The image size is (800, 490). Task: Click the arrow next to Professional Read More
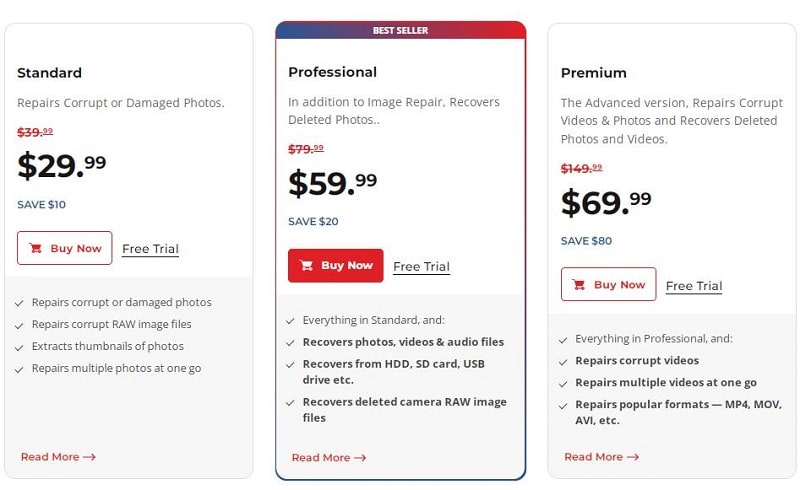click(x=360, y=458)
